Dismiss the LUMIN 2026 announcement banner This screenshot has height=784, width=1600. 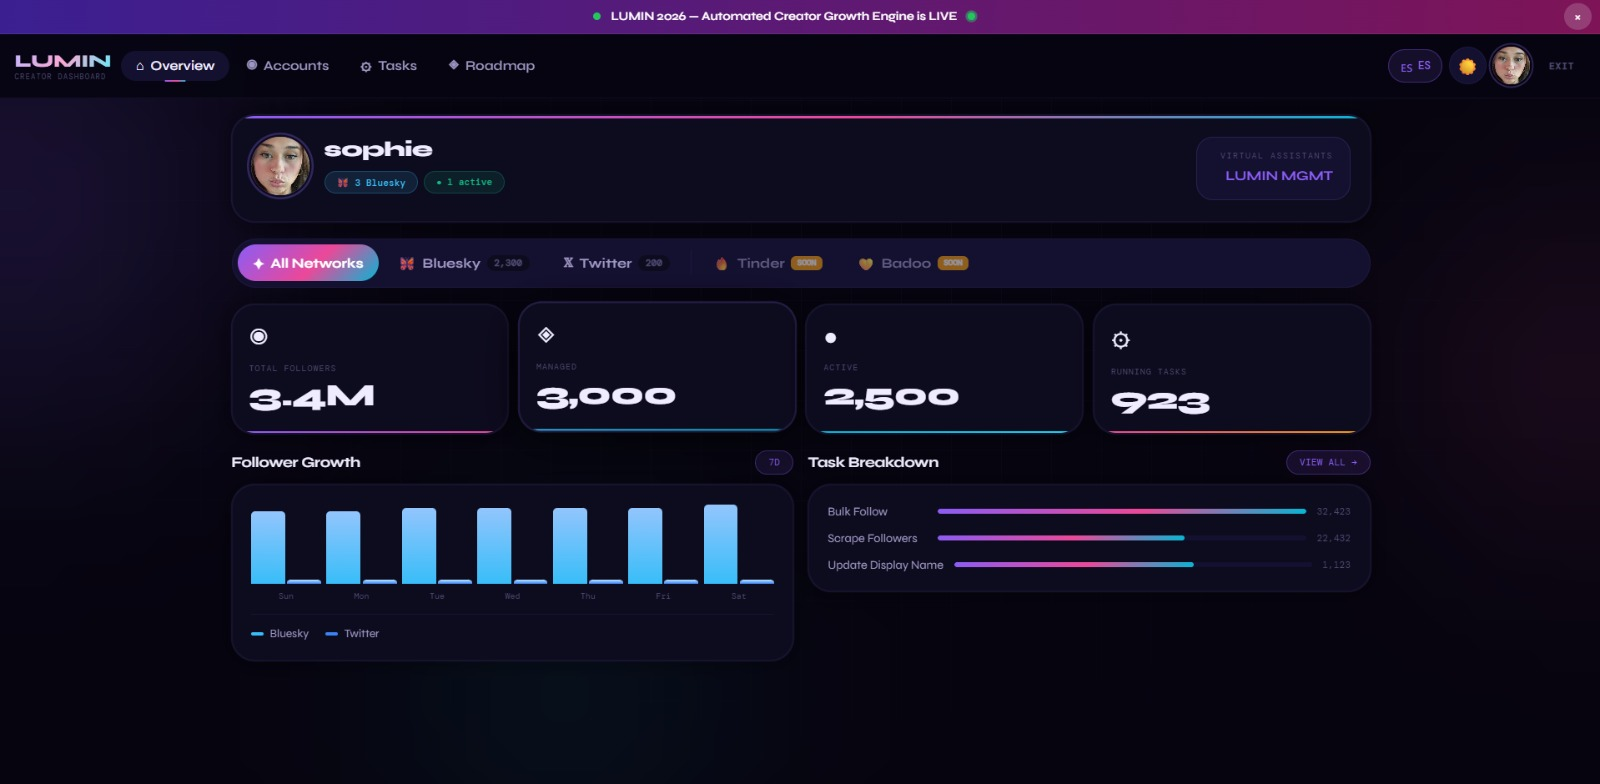[1577, 17]
